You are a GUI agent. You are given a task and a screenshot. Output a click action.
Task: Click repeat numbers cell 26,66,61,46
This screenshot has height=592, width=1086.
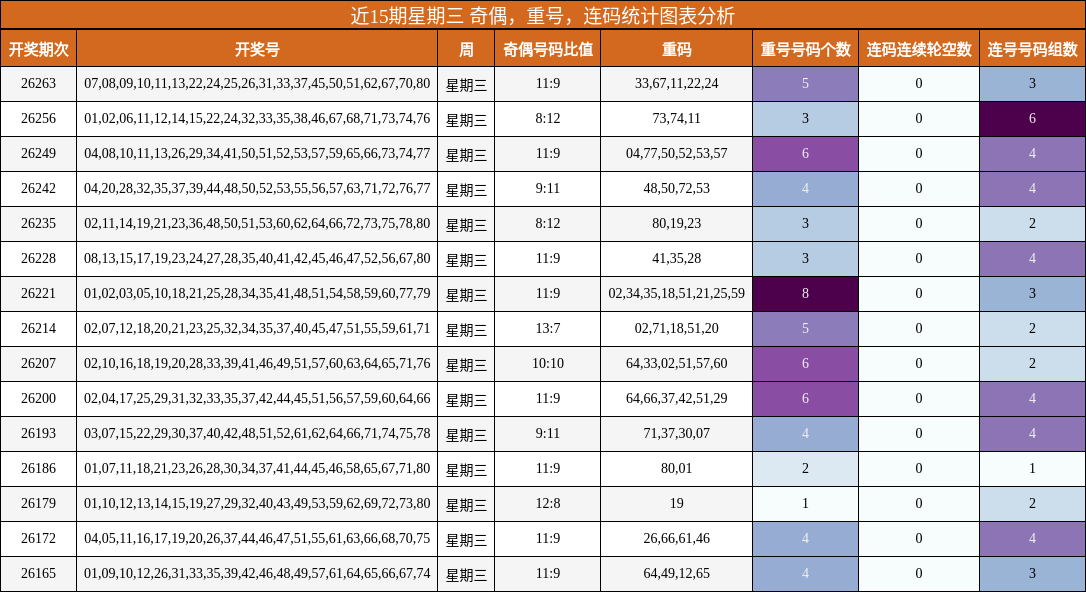click(x=677, y=538)
